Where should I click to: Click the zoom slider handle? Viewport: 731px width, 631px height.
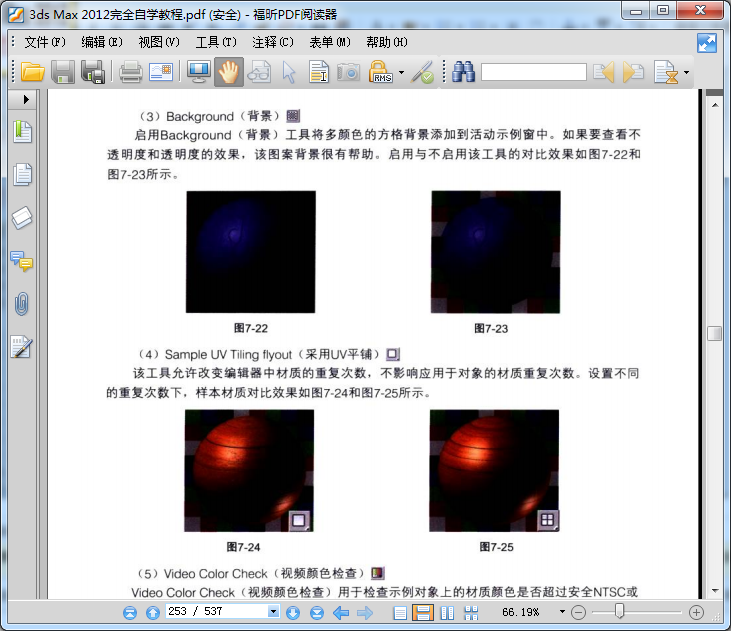[x=620, y=611]
